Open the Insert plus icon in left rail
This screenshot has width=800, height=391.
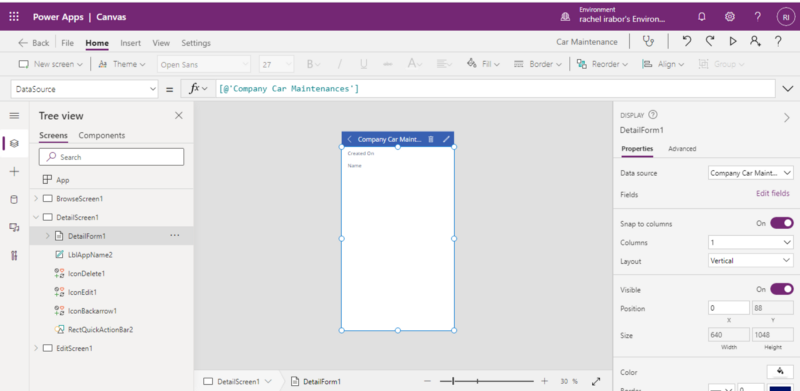coord(14,172)
